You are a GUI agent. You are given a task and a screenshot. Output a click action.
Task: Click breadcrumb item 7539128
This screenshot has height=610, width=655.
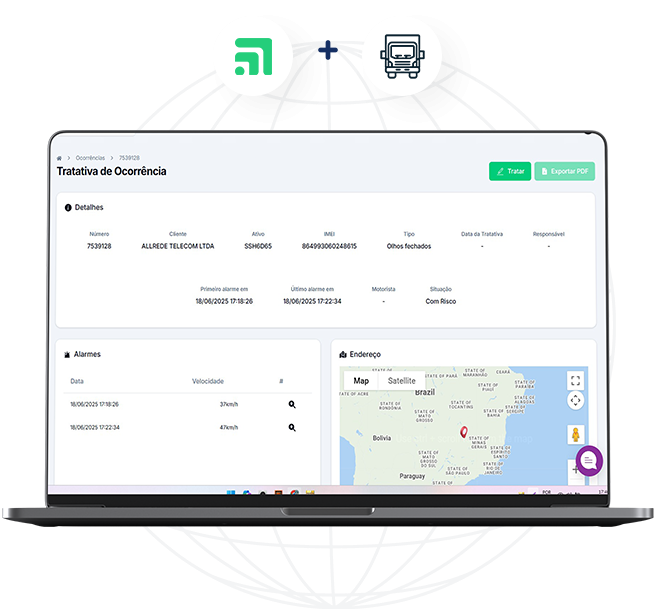tap(129, 158)
